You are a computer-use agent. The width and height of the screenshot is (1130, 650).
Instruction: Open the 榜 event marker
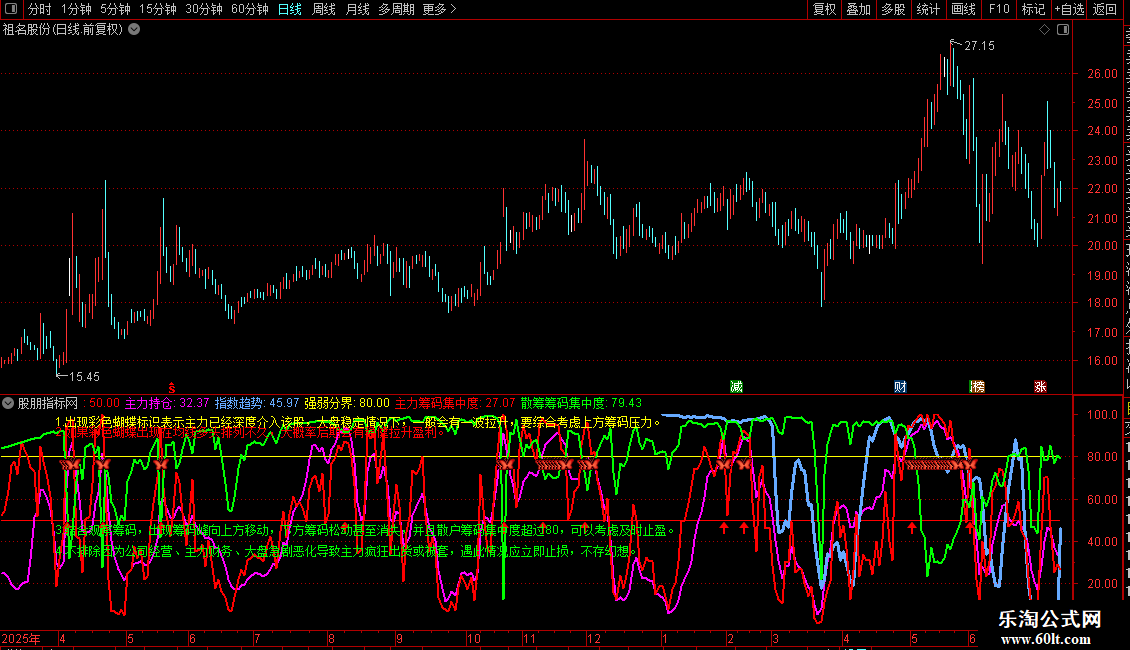coord(977,387)
